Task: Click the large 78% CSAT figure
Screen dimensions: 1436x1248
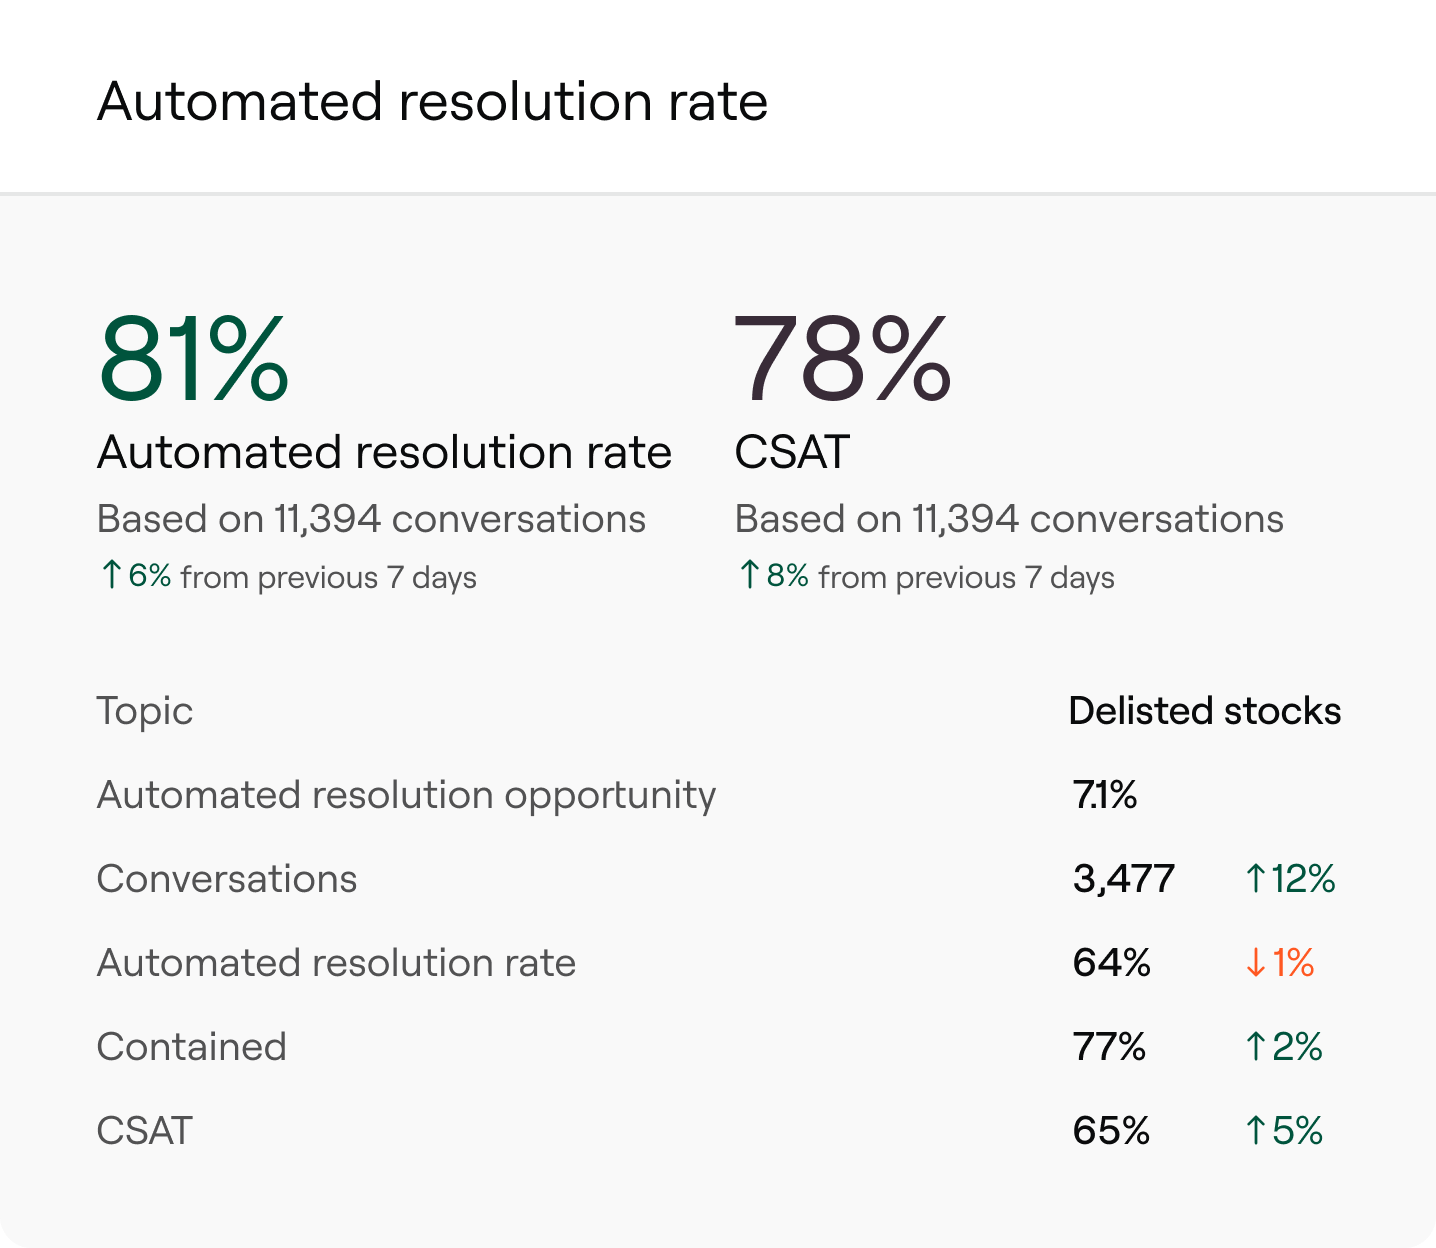Action: [842, 360]
